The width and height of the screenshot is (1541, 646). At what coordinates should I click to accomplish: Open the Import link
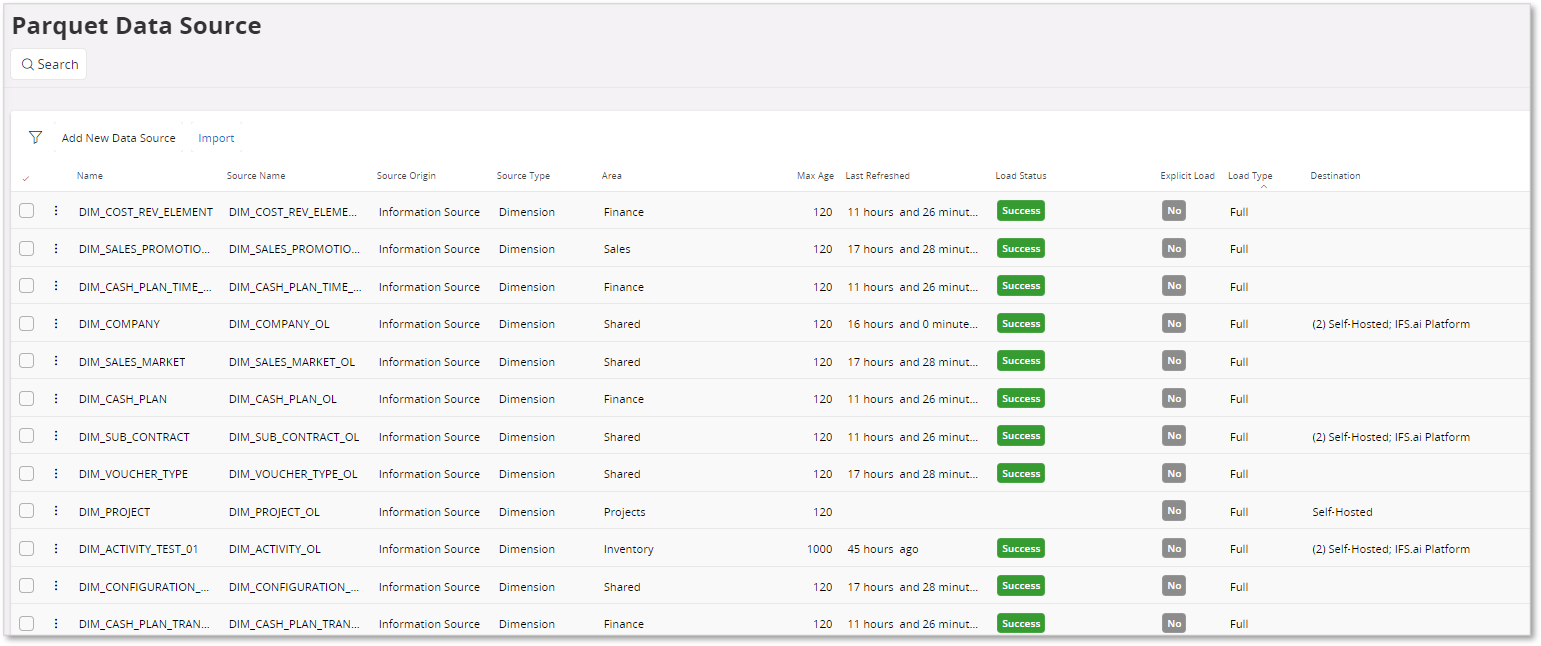click(x=216, y=137)
